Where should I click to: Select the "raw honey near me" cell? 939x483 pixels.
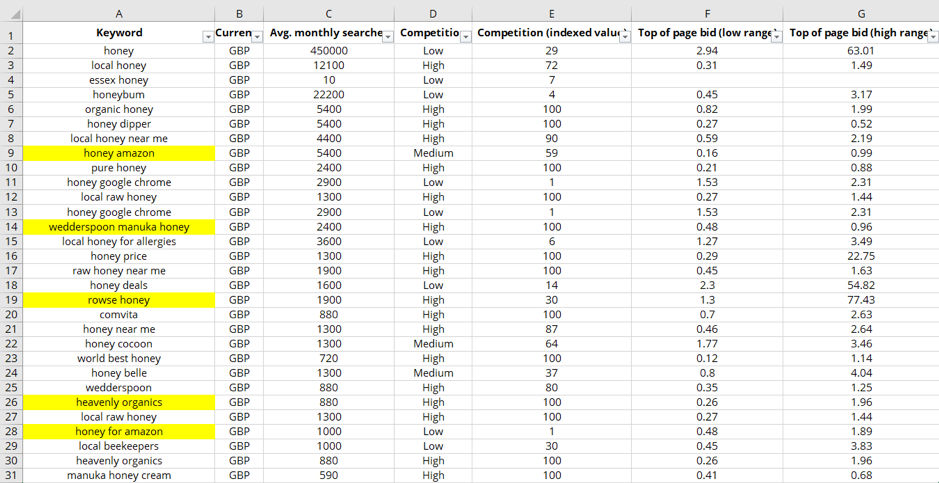pos(119,271)
